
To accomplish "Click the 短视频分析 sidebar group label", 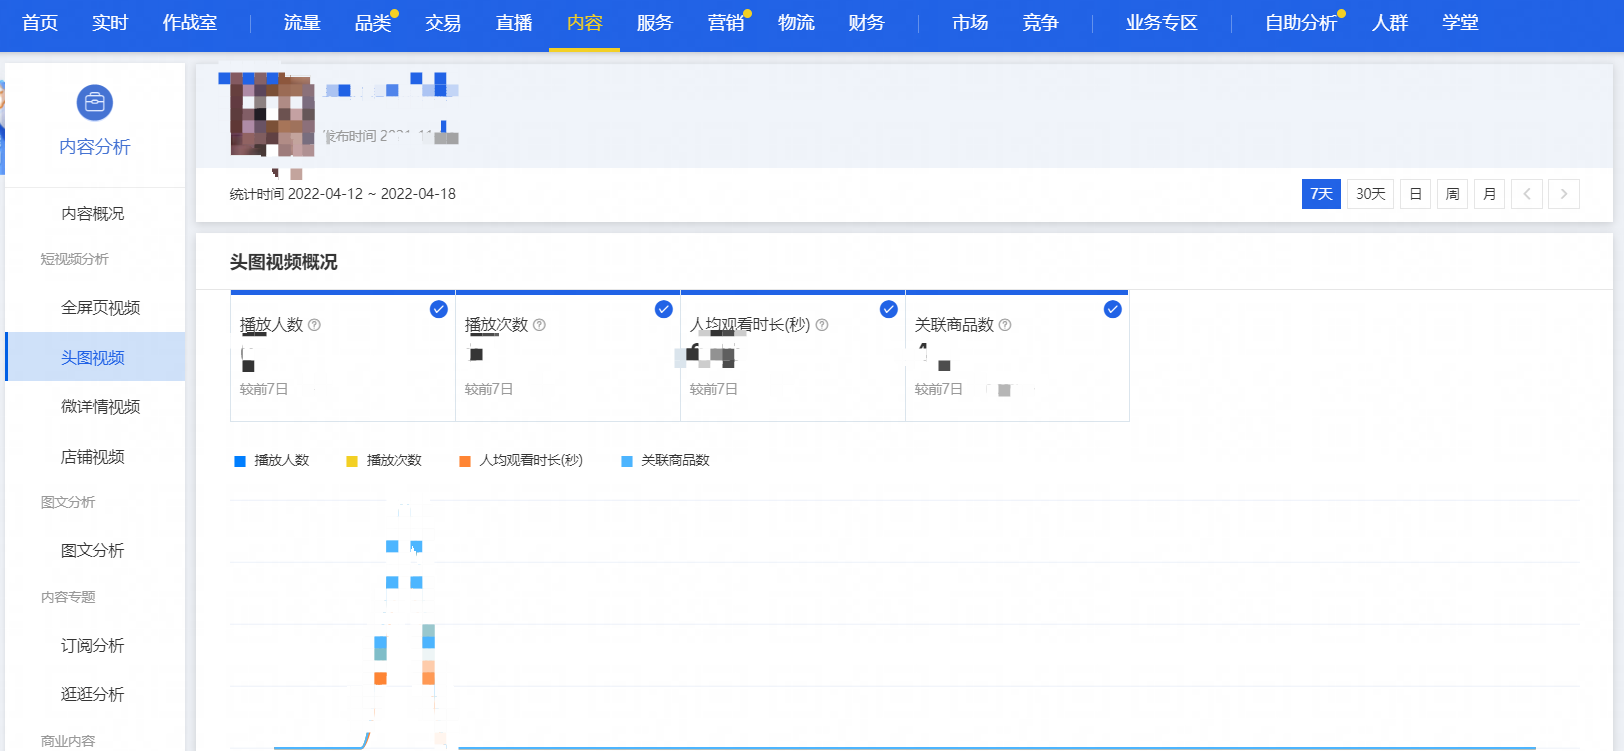I will point(74,259).
